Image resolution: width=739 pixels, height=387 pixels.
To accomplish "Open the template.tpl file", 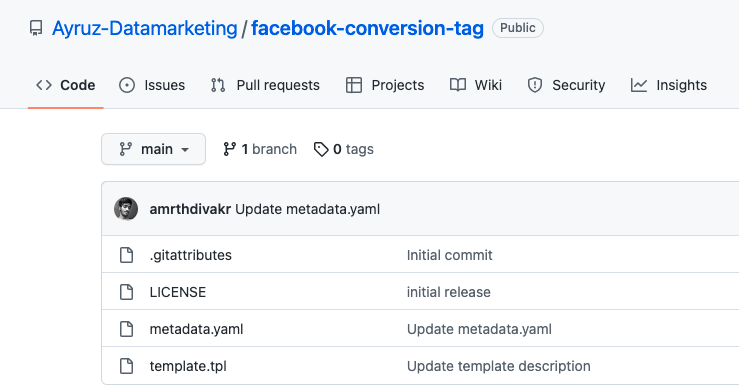I will click(x=188, y=366).
